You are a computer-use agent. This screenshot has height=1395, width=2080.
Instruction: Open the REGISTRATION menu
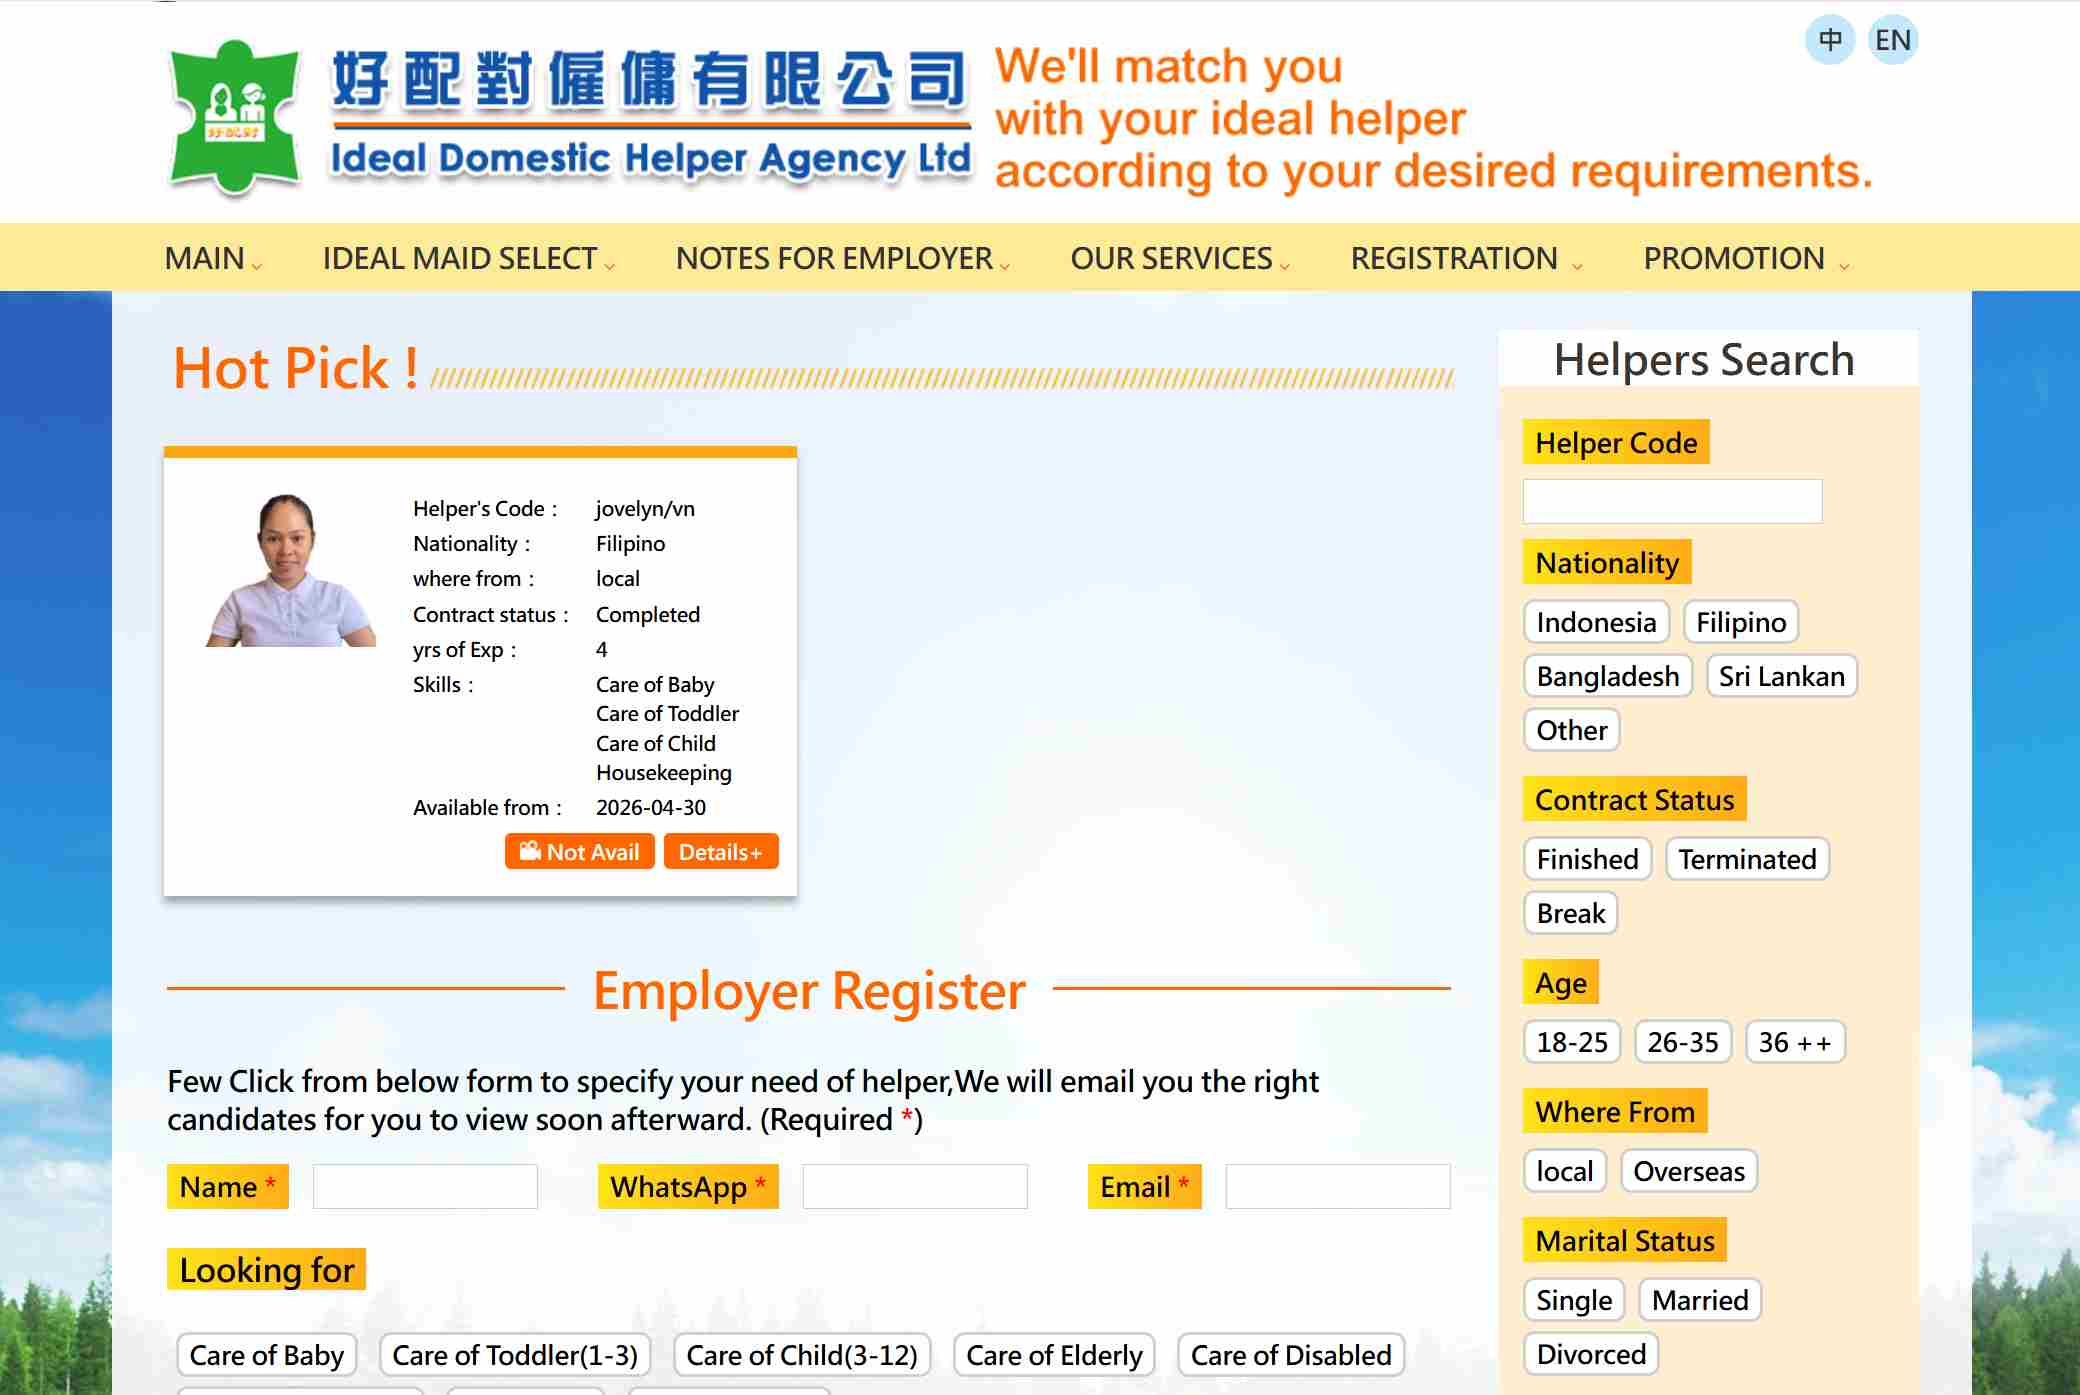[1464, 259]
